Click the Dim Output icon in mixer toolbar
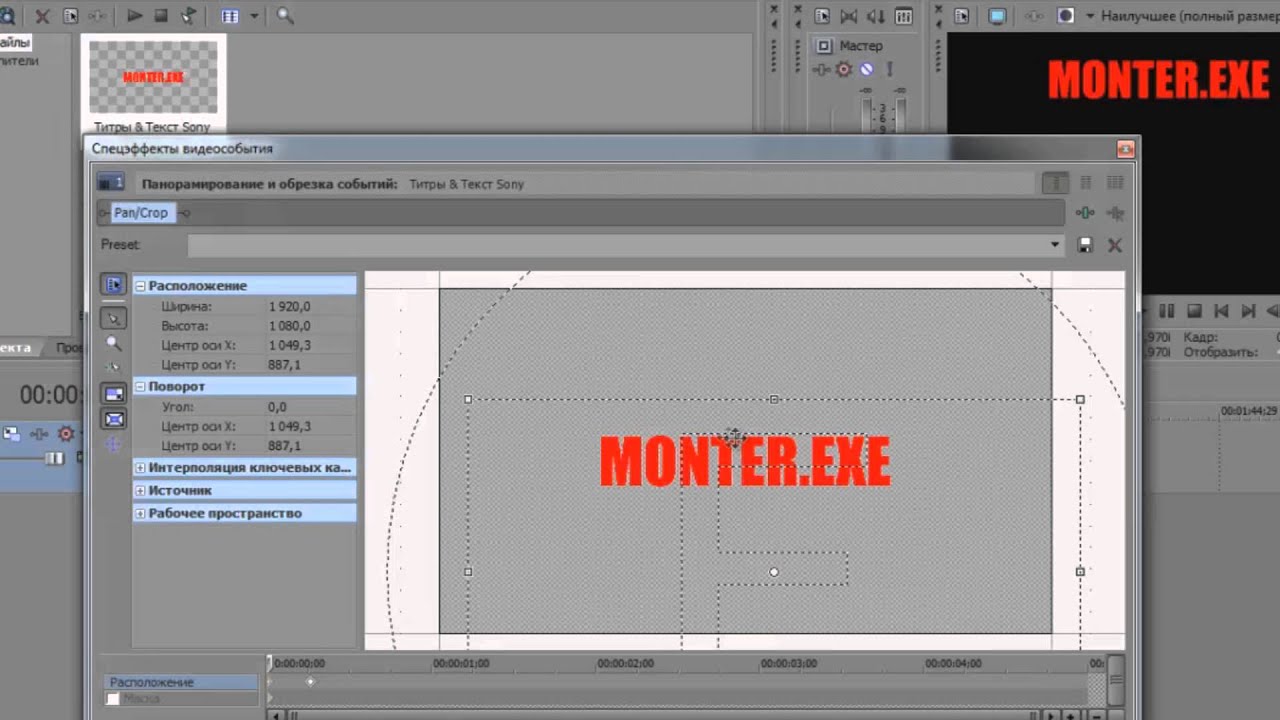Screen dimensions: 1280x720 coord(876,16)
